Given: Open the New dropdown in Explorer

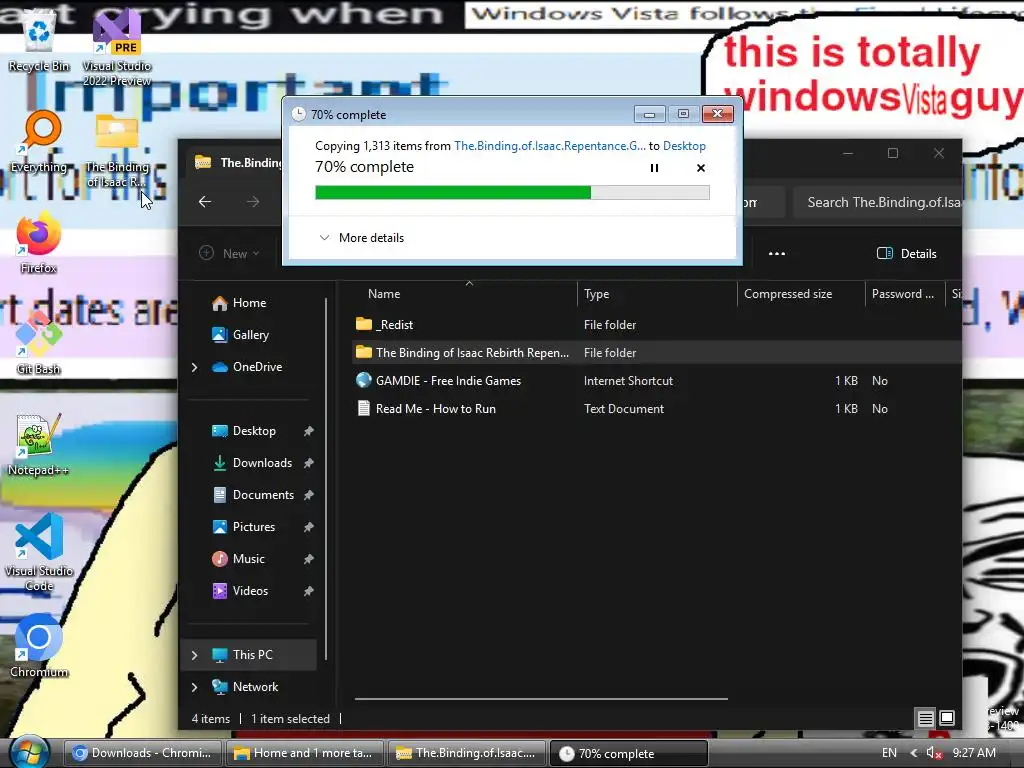Looking at the screenshot, I should coord(229,253).
